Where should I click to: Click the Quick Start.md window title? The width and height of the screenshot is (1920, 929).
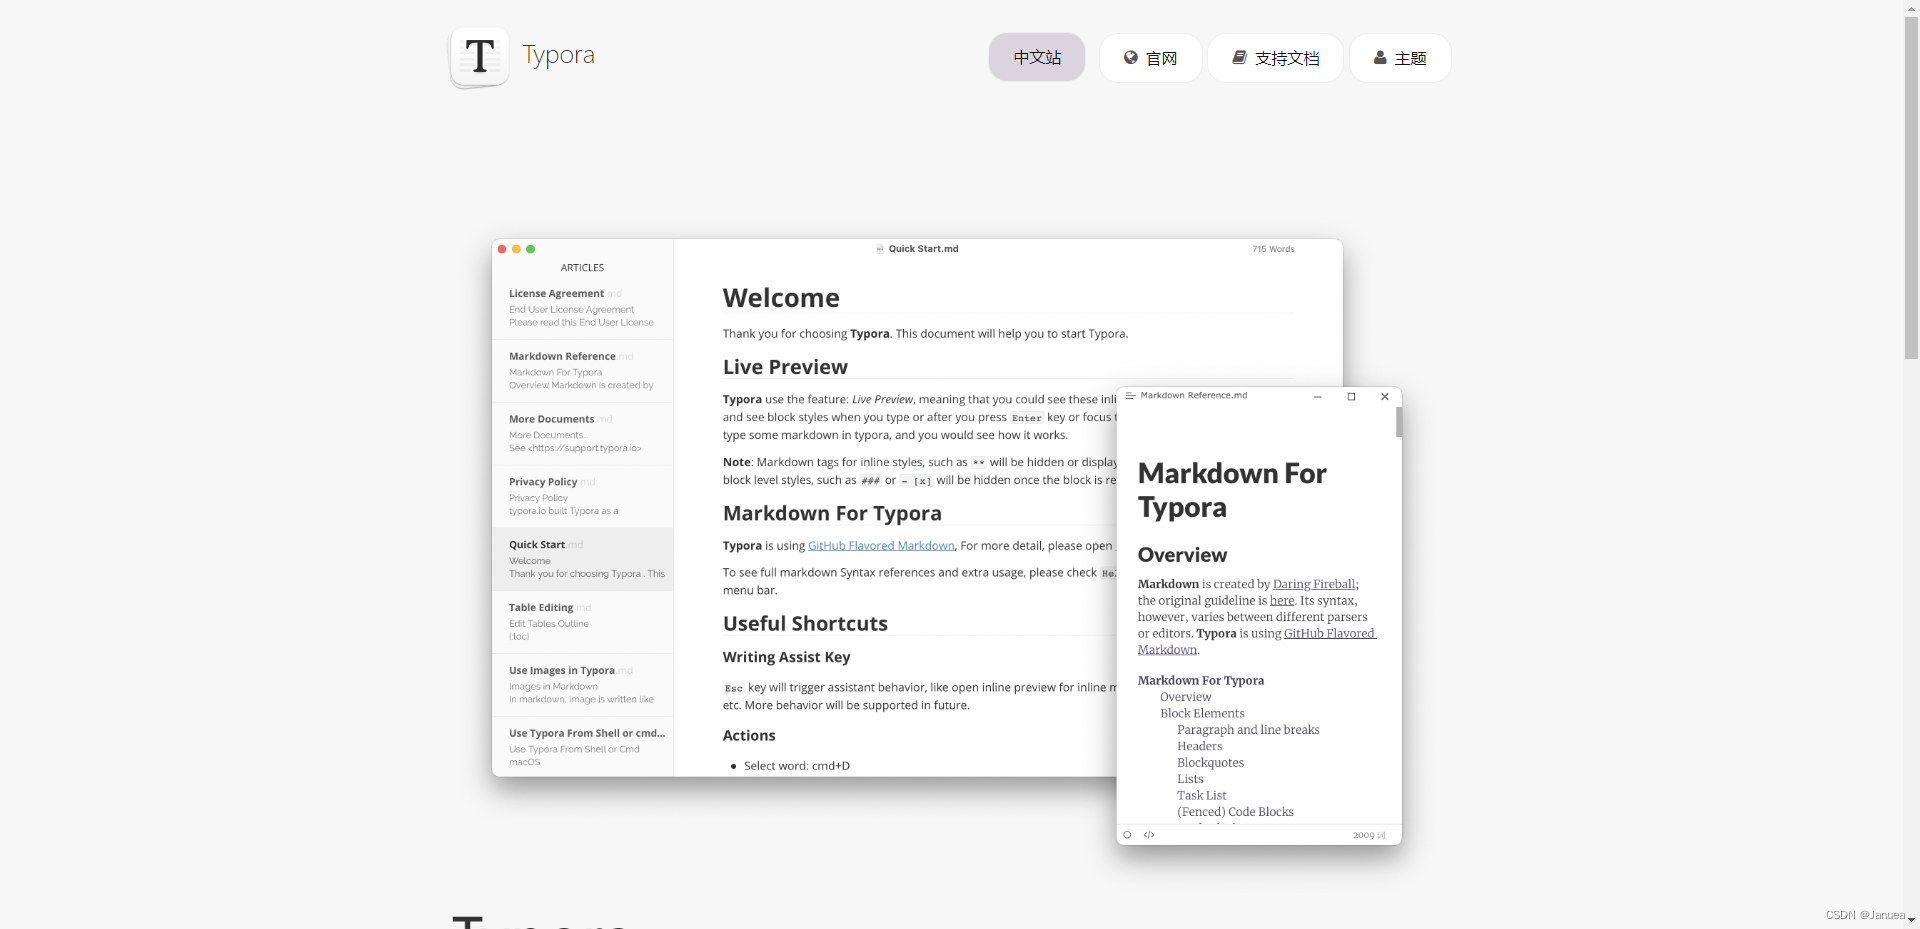point(923,249)
